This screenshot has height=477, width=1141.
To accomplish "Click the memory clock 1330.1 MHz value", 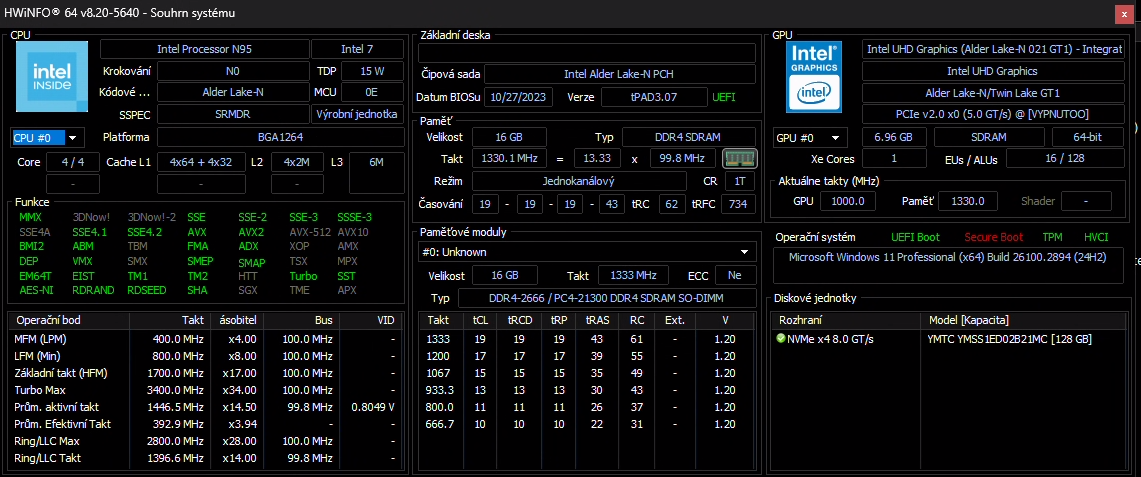I will point(509,159).
